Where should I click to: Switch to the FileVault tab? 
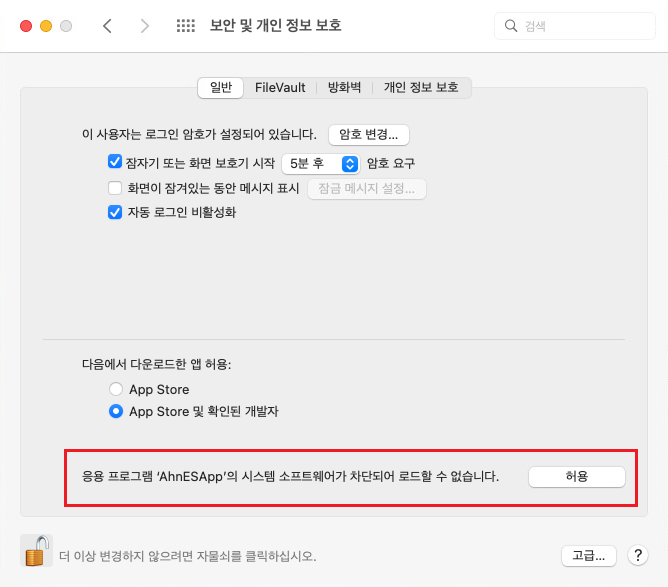[280, 87]
